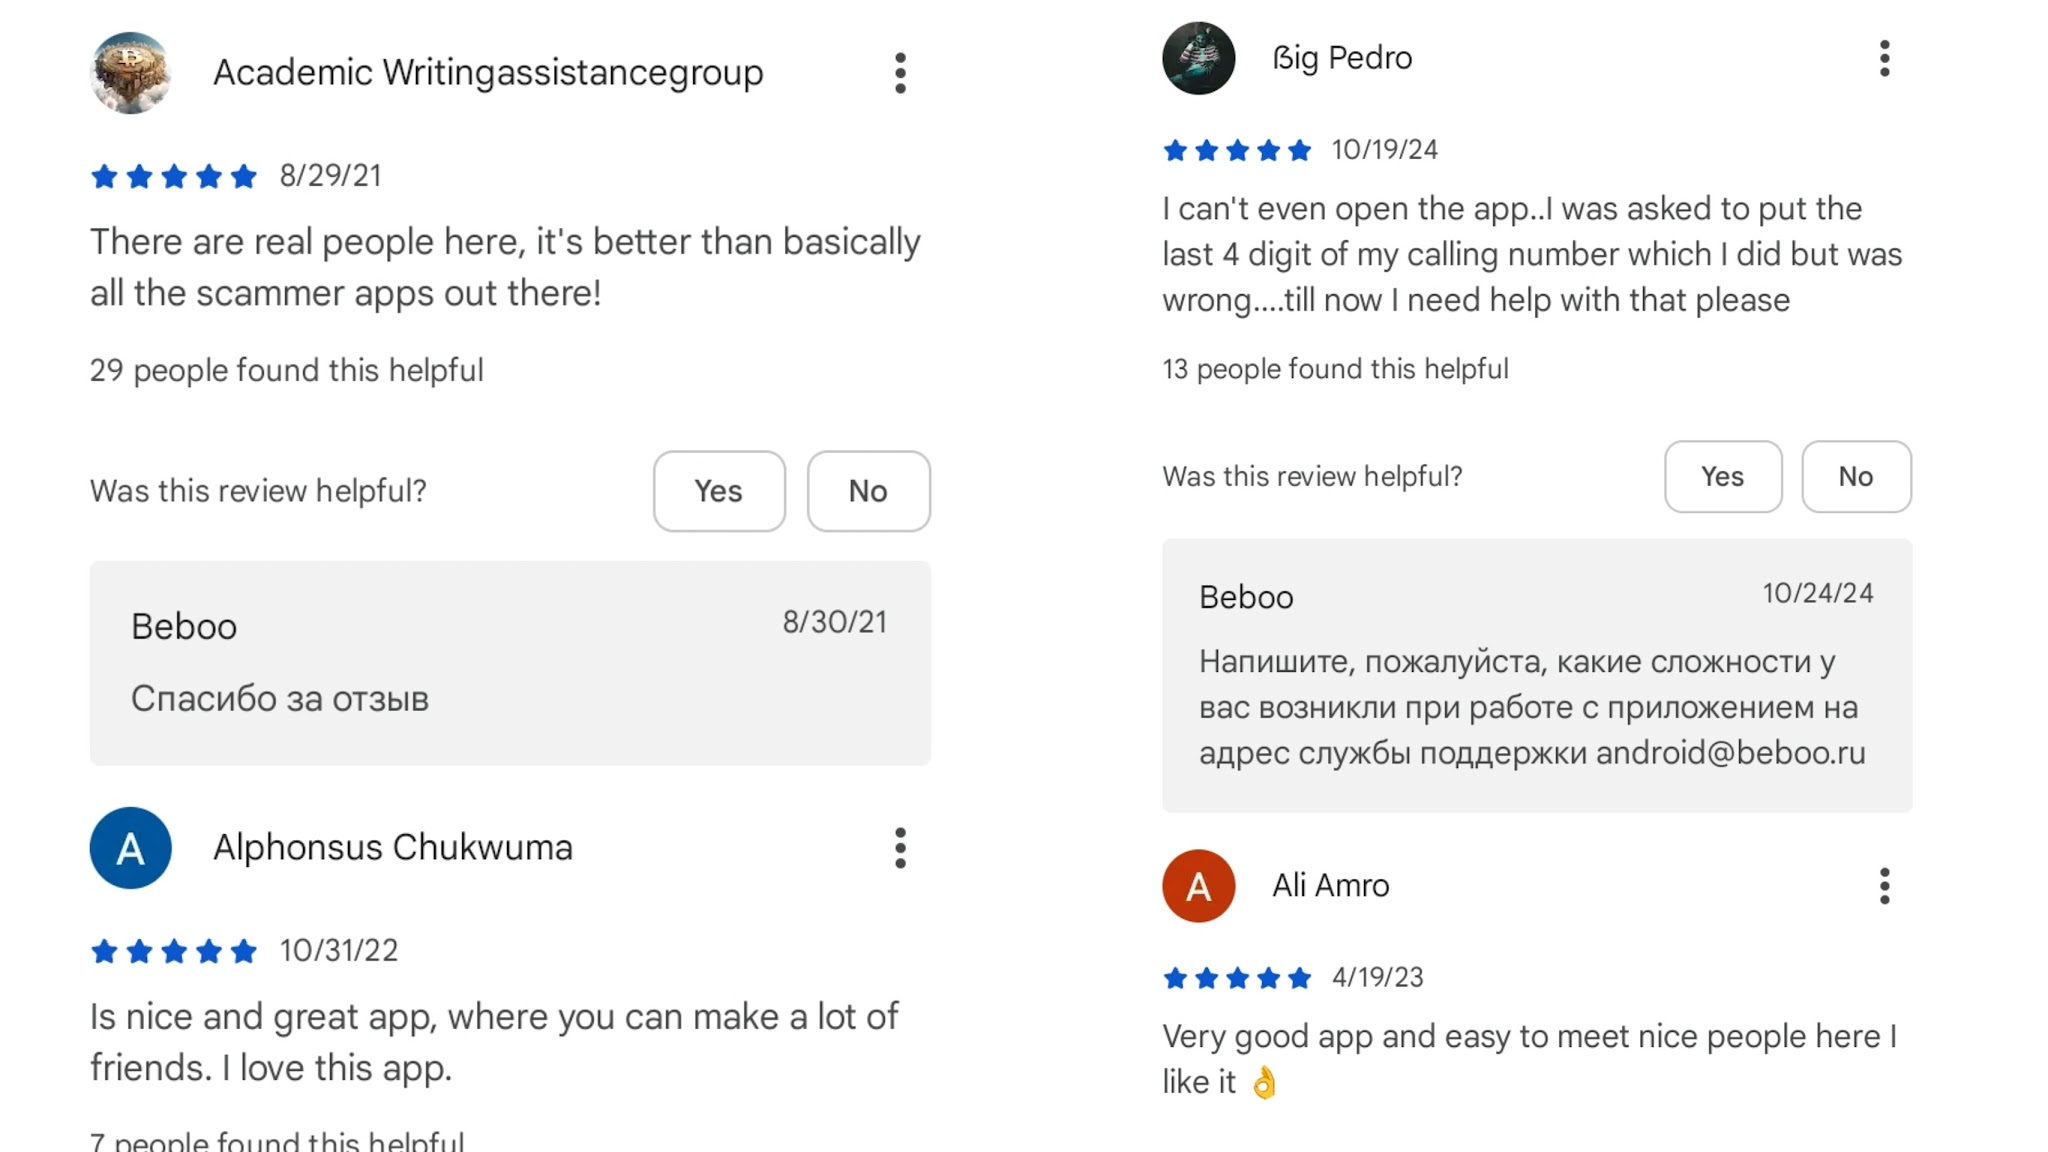Click star rating on 10/31/22 review
Viewport: 2048px width, 1152px height.
point(174,951)
